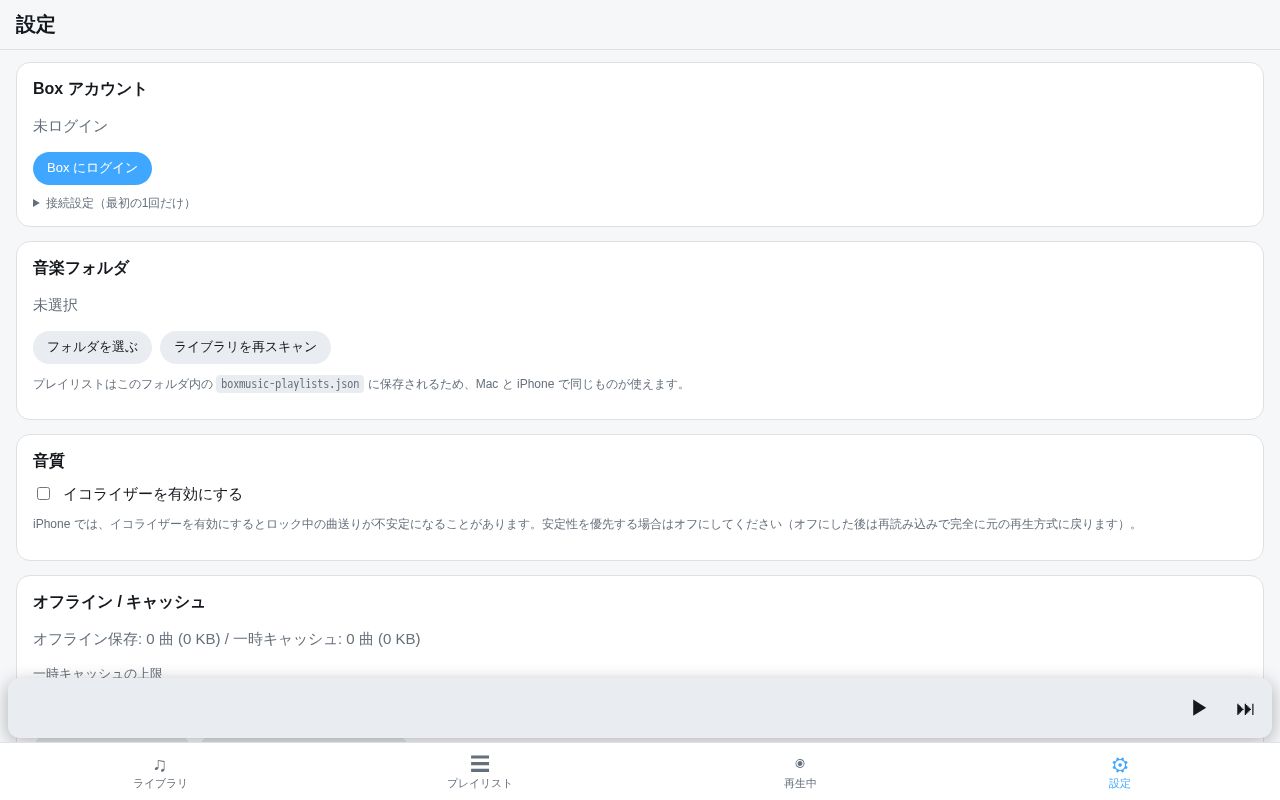This screenshot has width=1280, height=800.
Task: Click the 音質 section heading
Action: (x=49, y=461)
